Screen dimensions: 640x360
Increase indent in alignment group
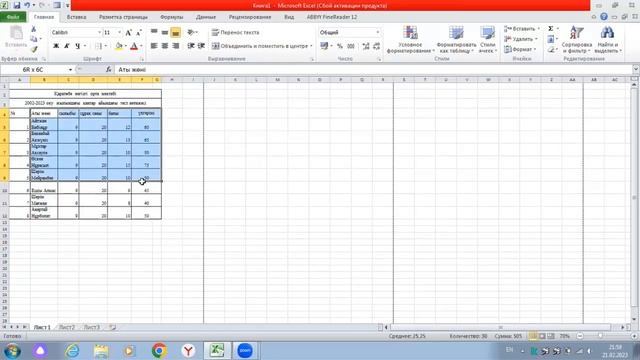coord(201,46)
